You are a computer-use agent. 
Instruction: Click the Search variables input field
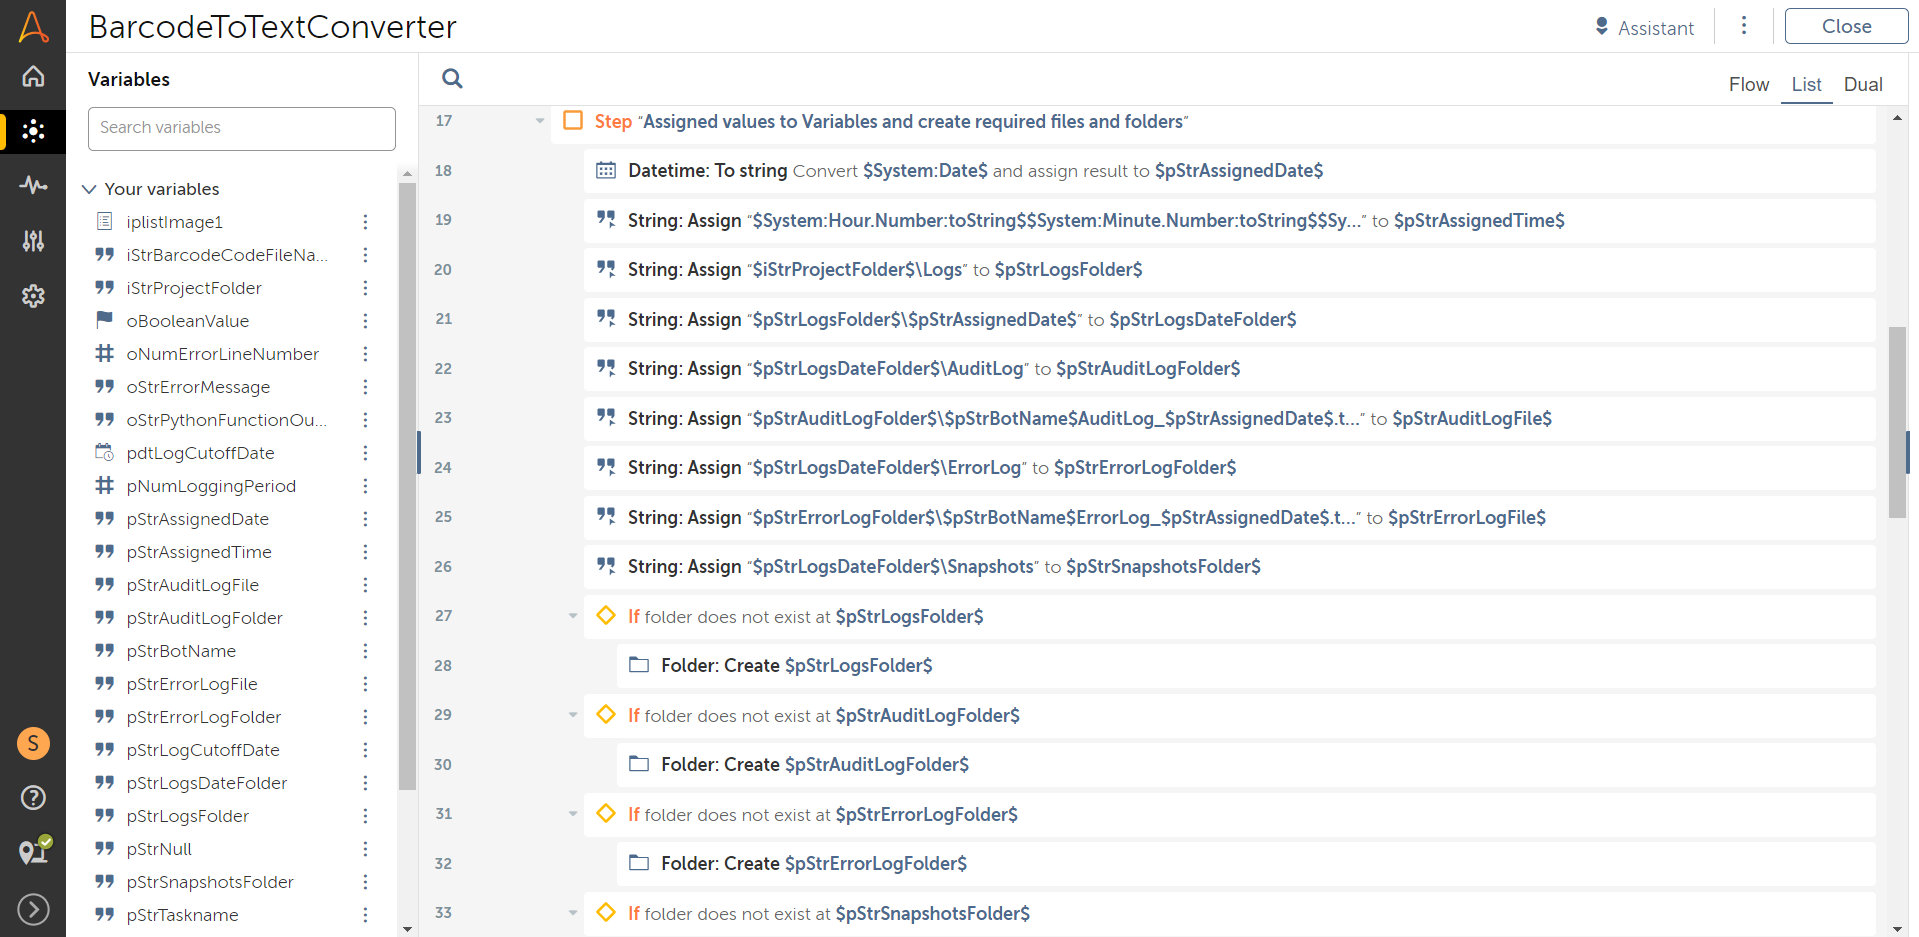(x=242, y=128)
